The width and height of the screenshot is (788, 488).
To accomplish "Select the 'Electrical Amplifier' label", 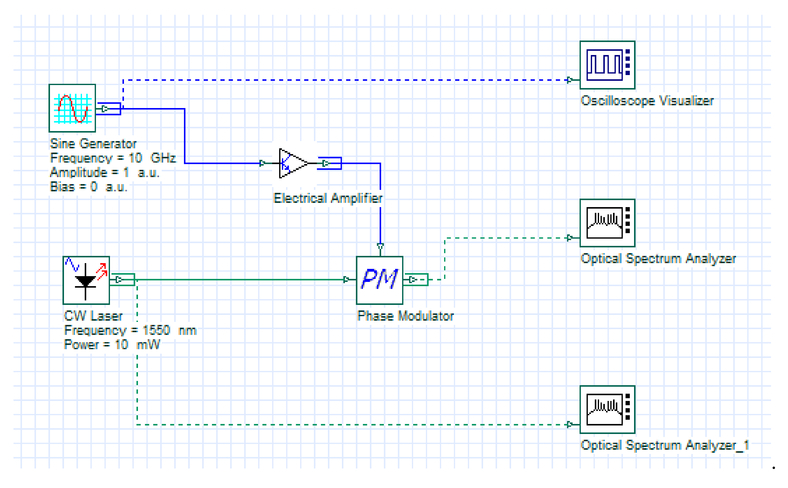I will coord(328,199).
